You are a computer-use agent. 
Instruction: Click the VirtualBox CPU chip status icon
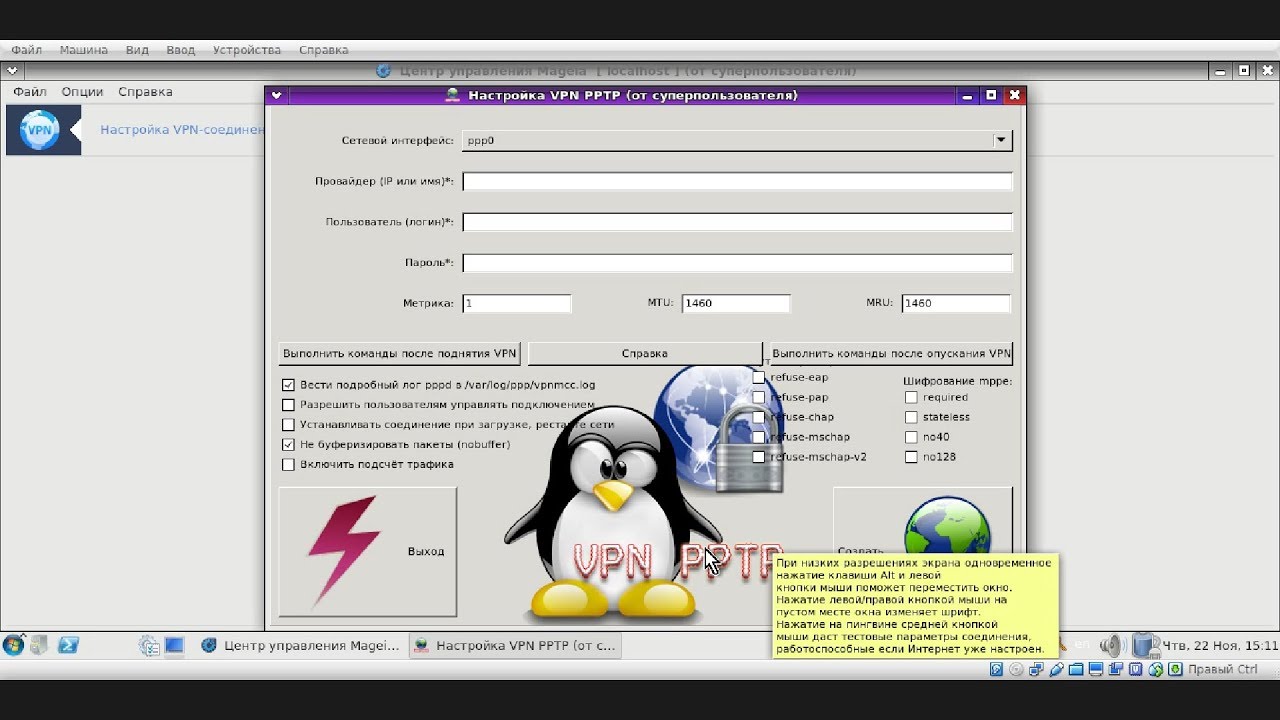[x=1135, y=669]
